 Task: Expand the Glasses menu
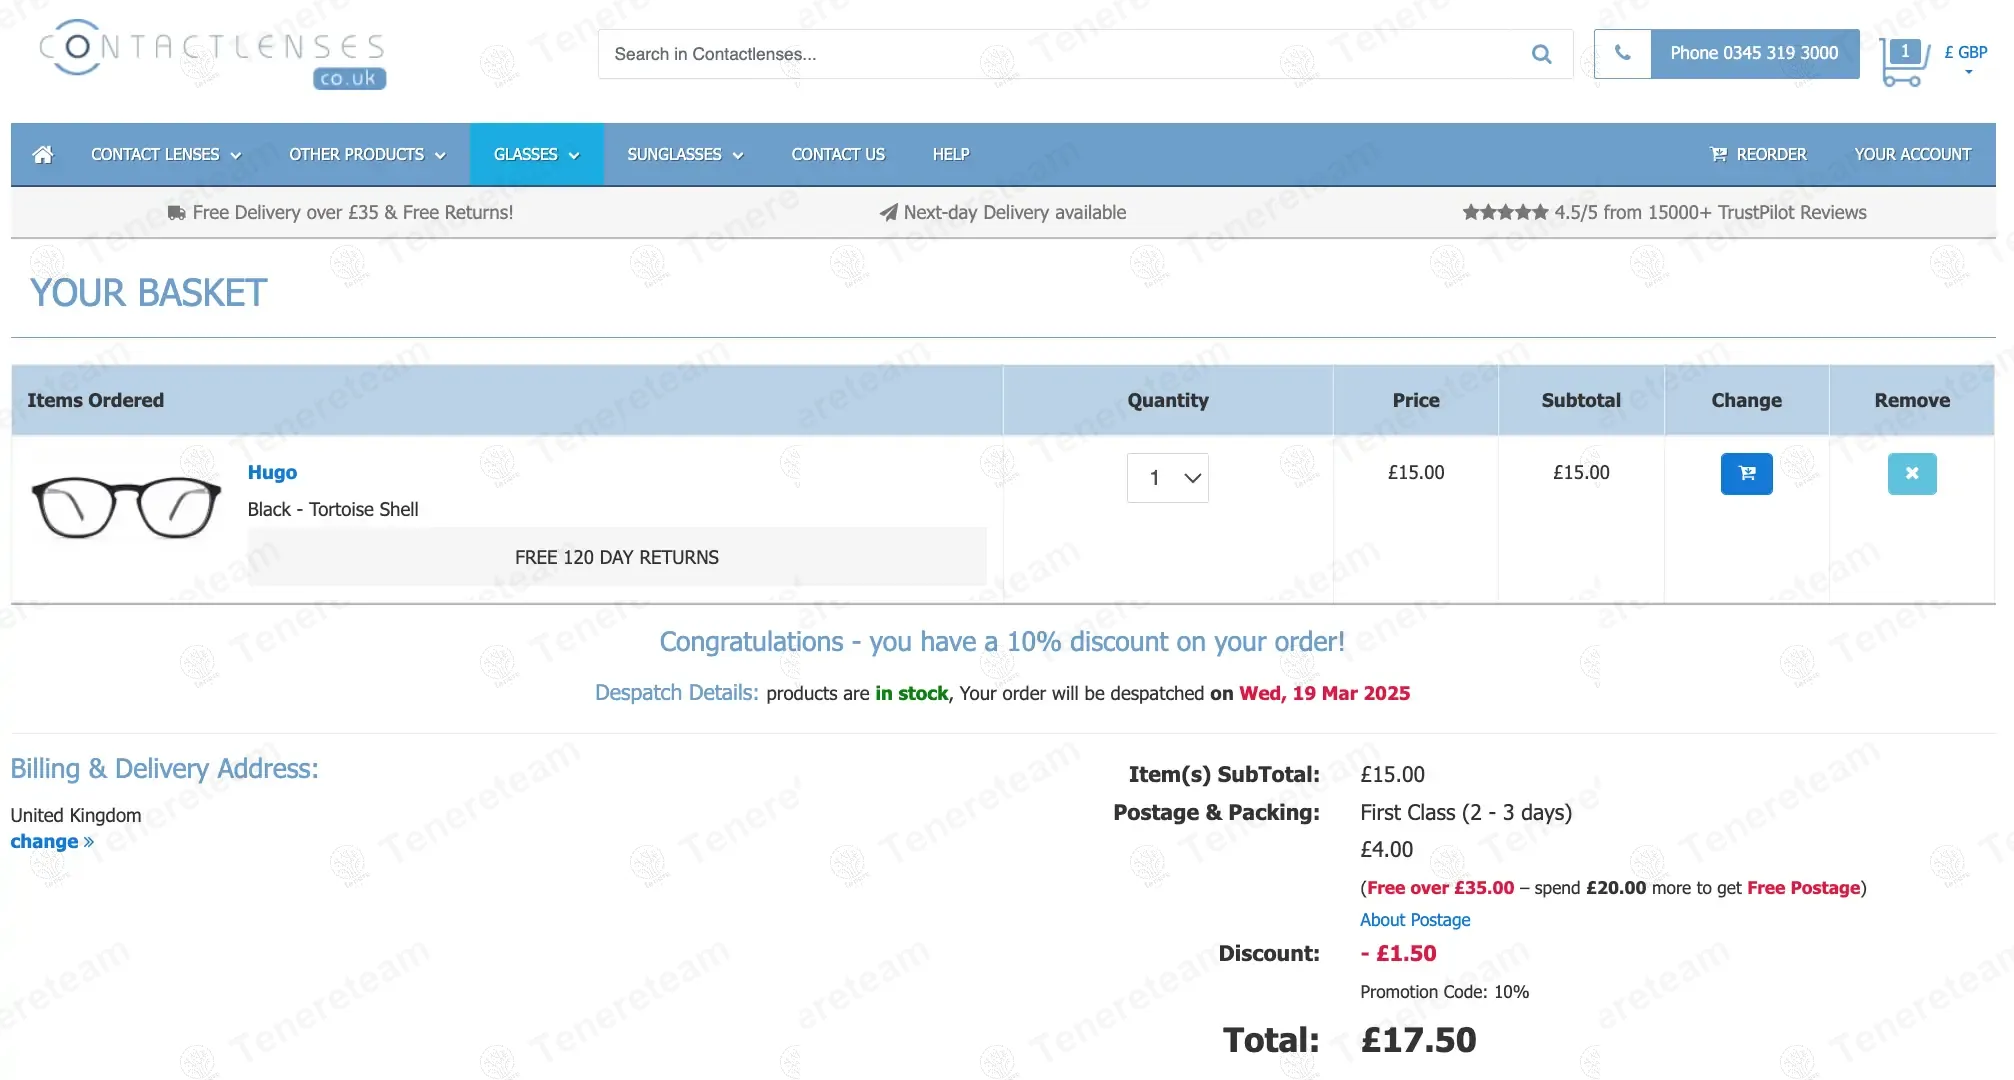click(x=537, y=154)
